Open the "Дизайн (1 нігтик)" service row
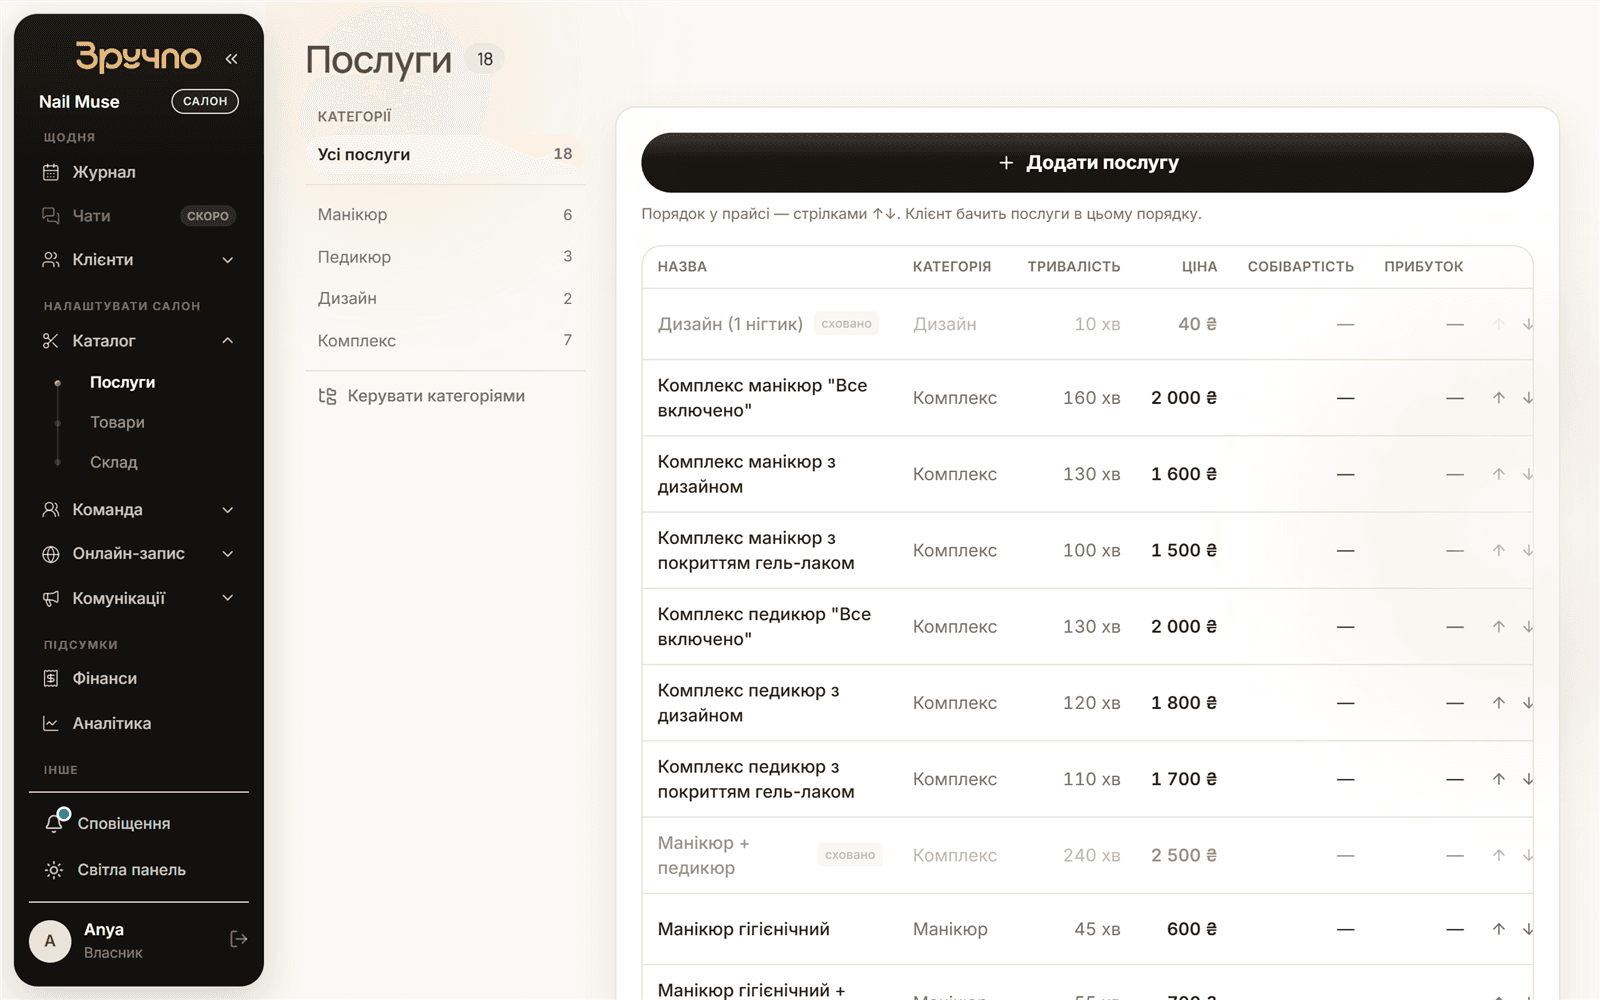 coord(1087,324)
